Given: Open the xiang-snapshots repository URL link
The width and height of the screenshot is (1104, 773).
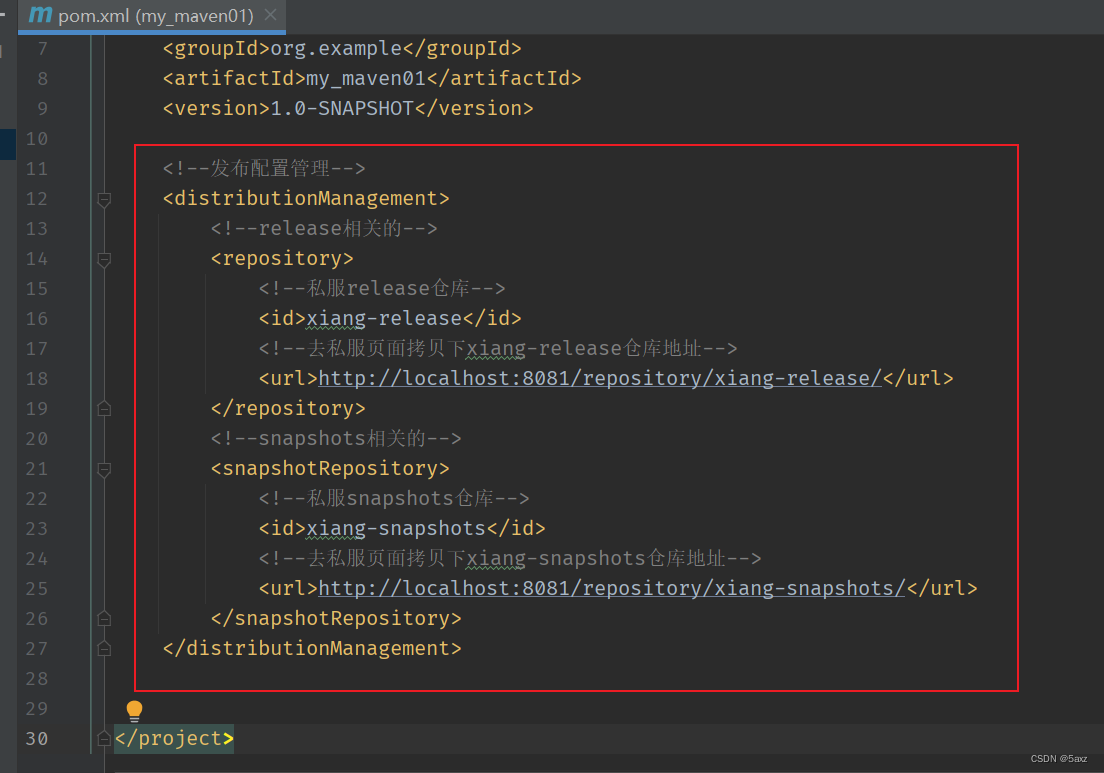Looking at the screenshot, I should [612, 588].
